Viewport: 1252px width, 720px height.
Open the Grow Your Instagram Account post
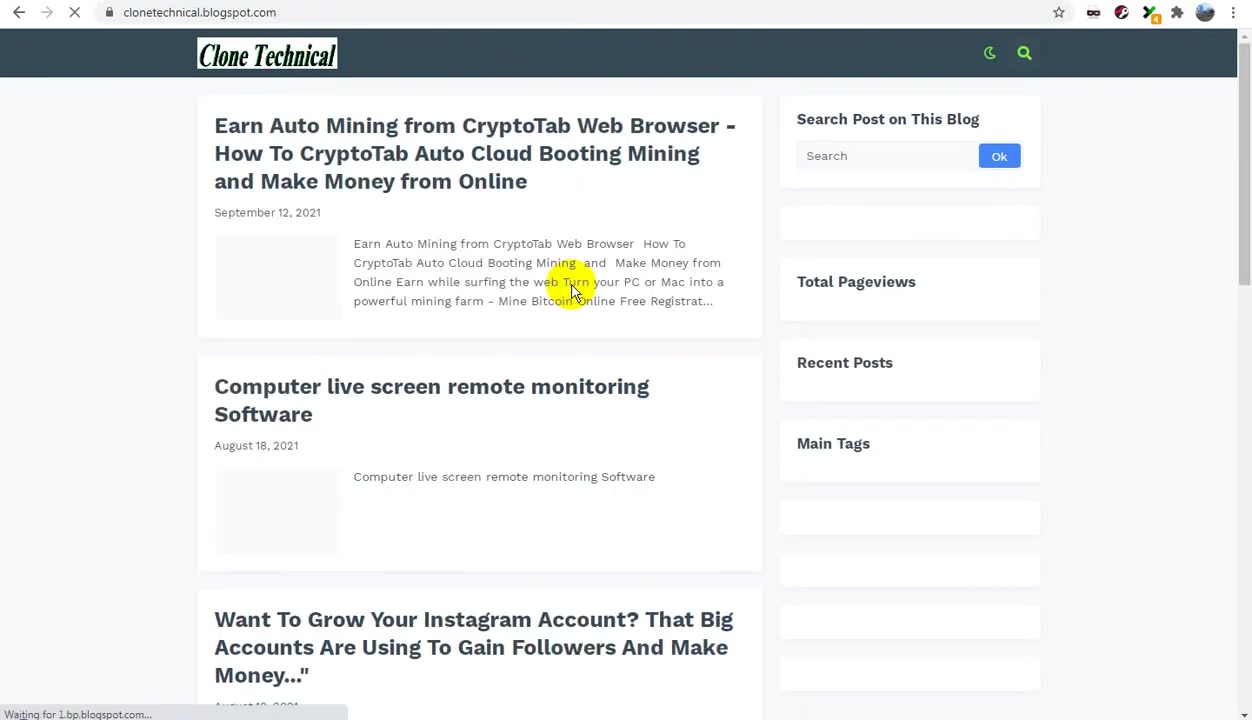[473, 647]
